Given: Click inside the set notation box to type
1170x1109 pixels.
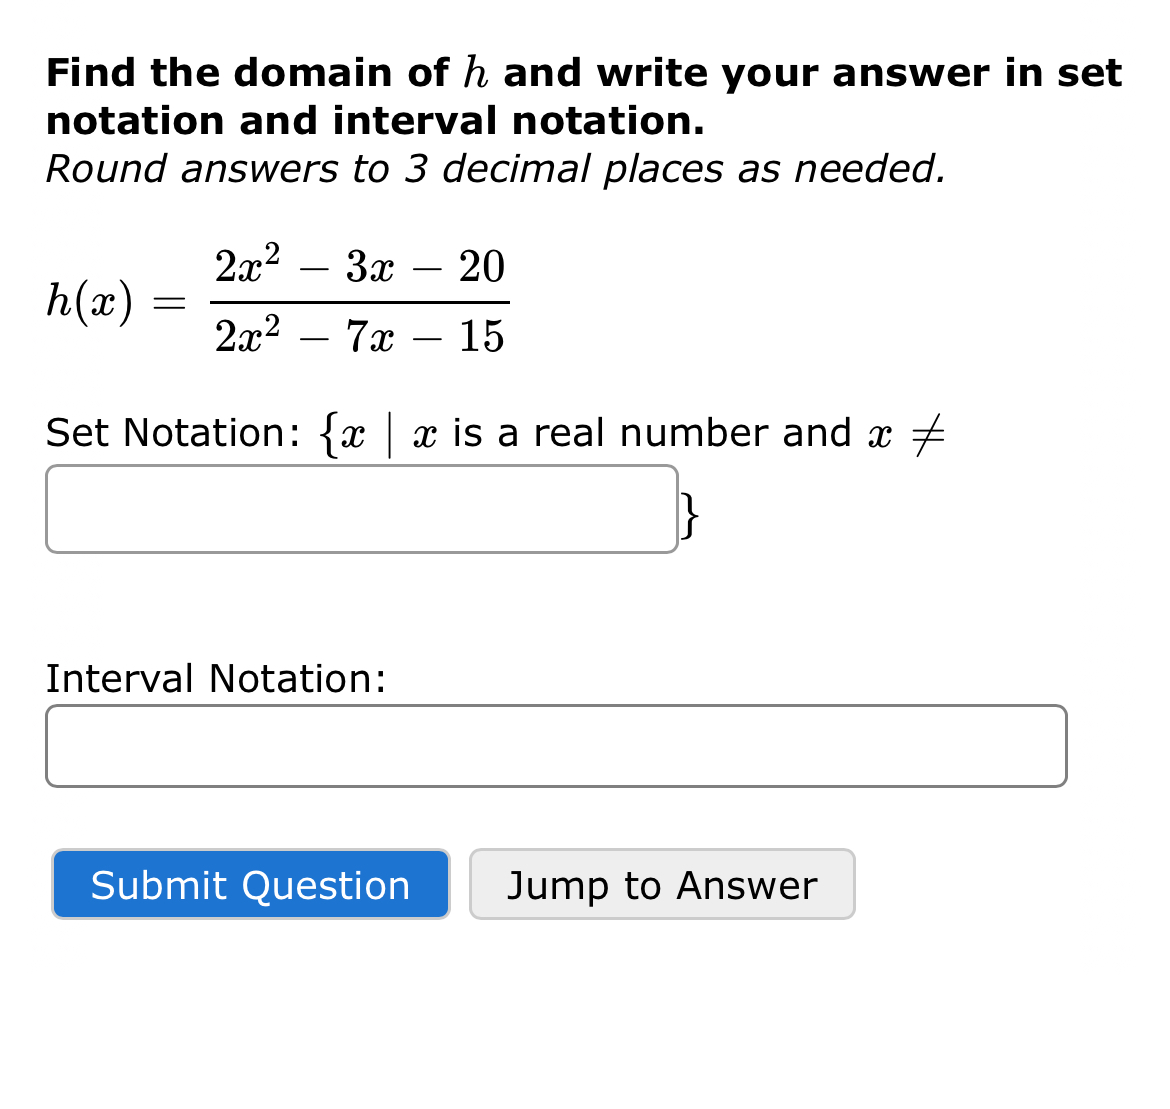Looking at the screenshot, I should point(360,509).
